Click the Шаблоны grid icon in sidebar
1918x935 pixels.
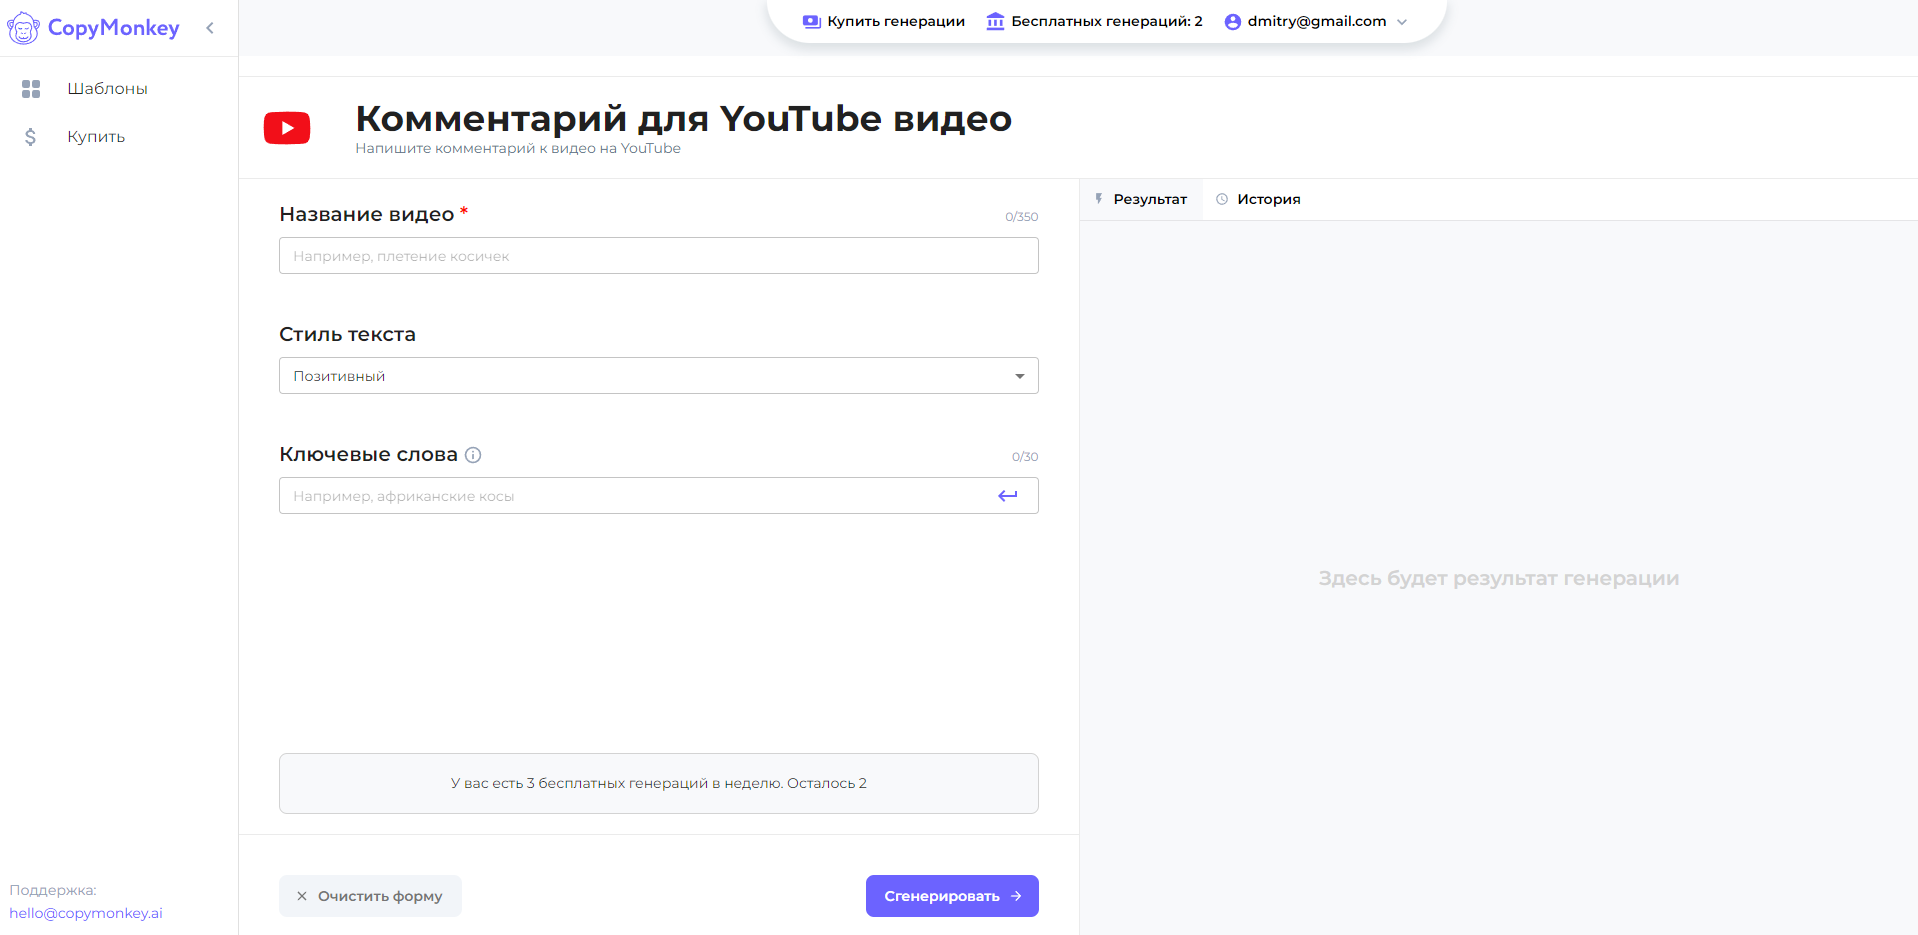31,89
